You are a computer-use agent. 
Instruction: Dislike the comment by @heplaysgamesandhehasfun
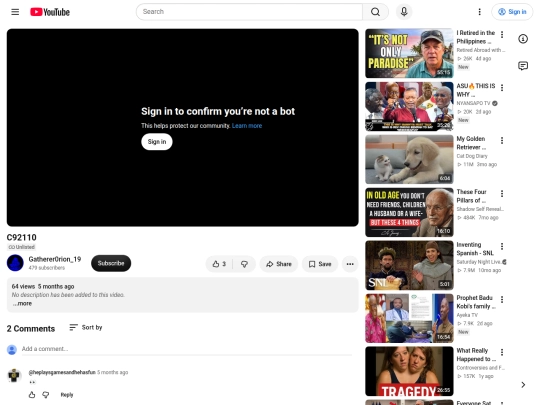point(45,395)
